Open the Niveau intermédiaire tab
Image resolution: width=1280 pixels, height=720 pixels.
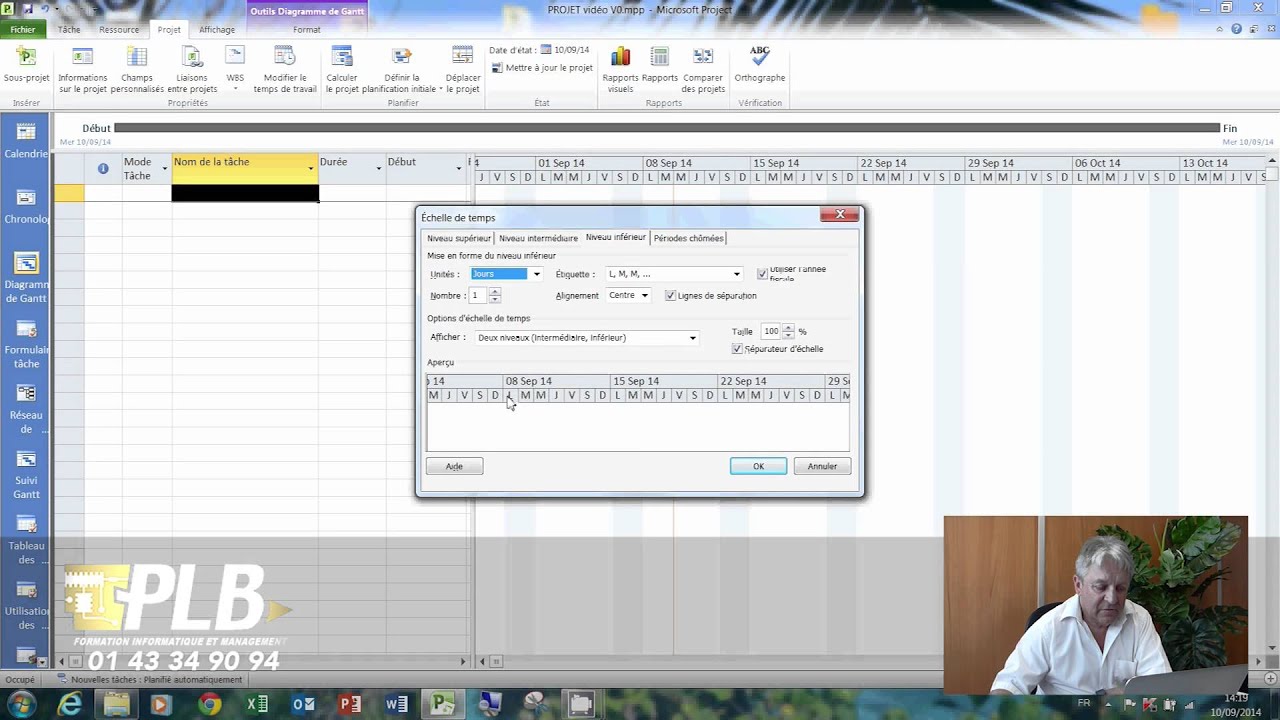point(538,238)
